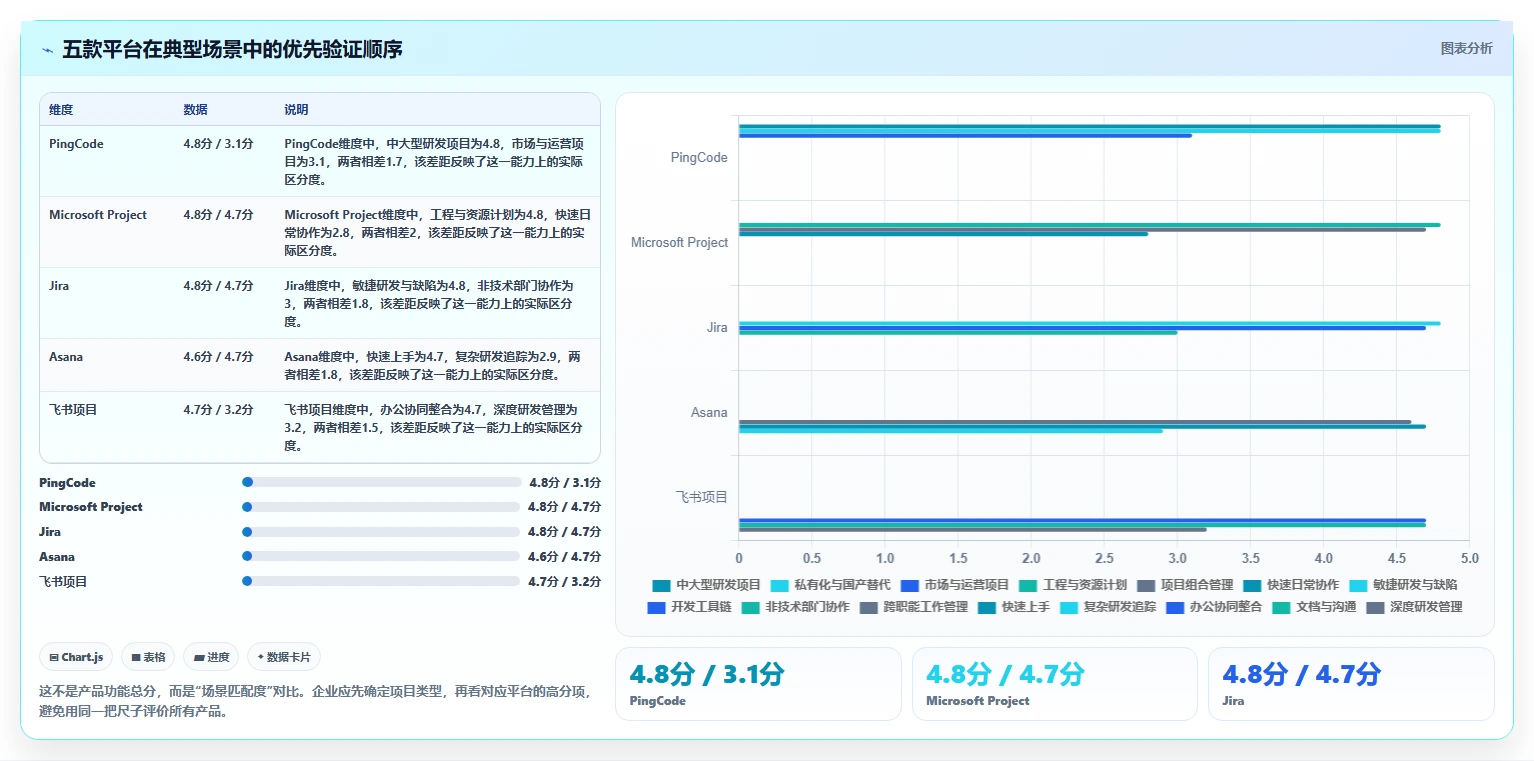Click the 4.6分 / 4.7分 value beside Asana progress bar
Image resolution: width=1534 pixels, height=761 pixels.
(x=565, y=557)
